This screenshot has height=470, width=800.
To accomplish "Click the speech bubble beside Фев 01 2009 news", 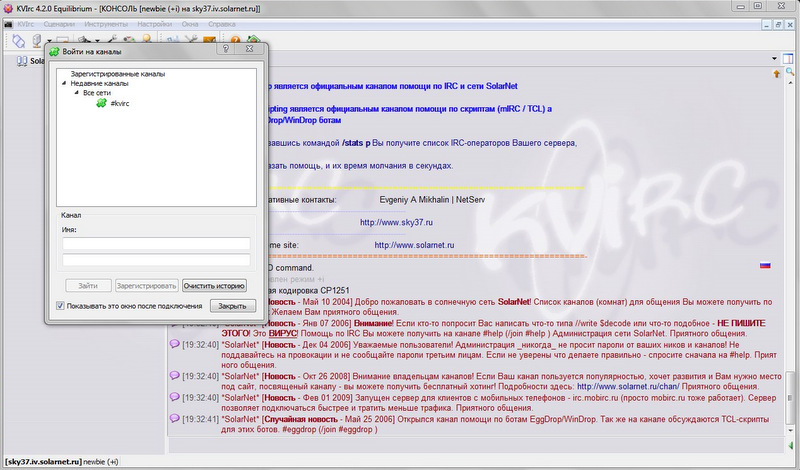I will [174, 397].
